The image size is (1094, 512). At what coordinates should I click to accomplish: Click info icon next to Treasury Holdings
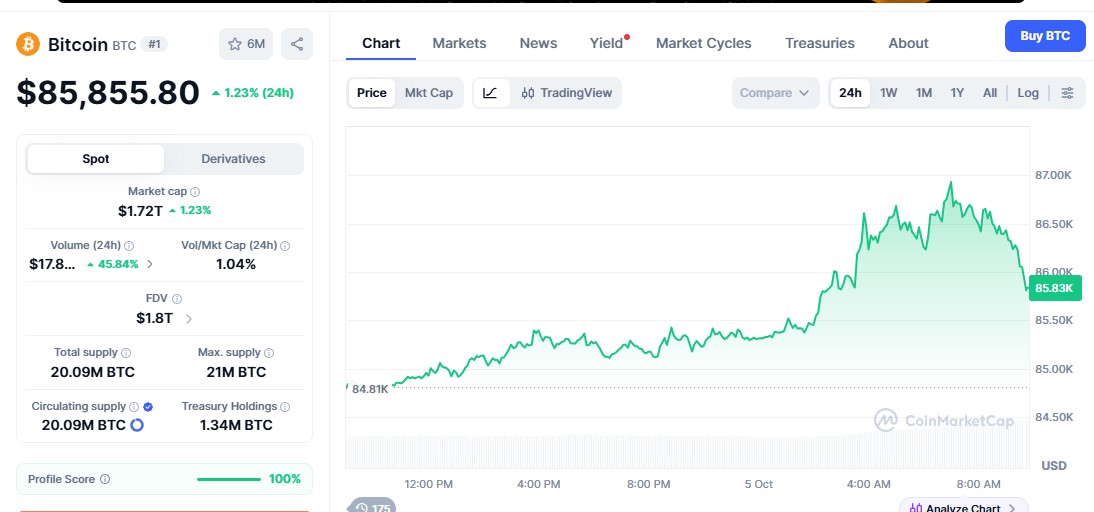[285, 406]
